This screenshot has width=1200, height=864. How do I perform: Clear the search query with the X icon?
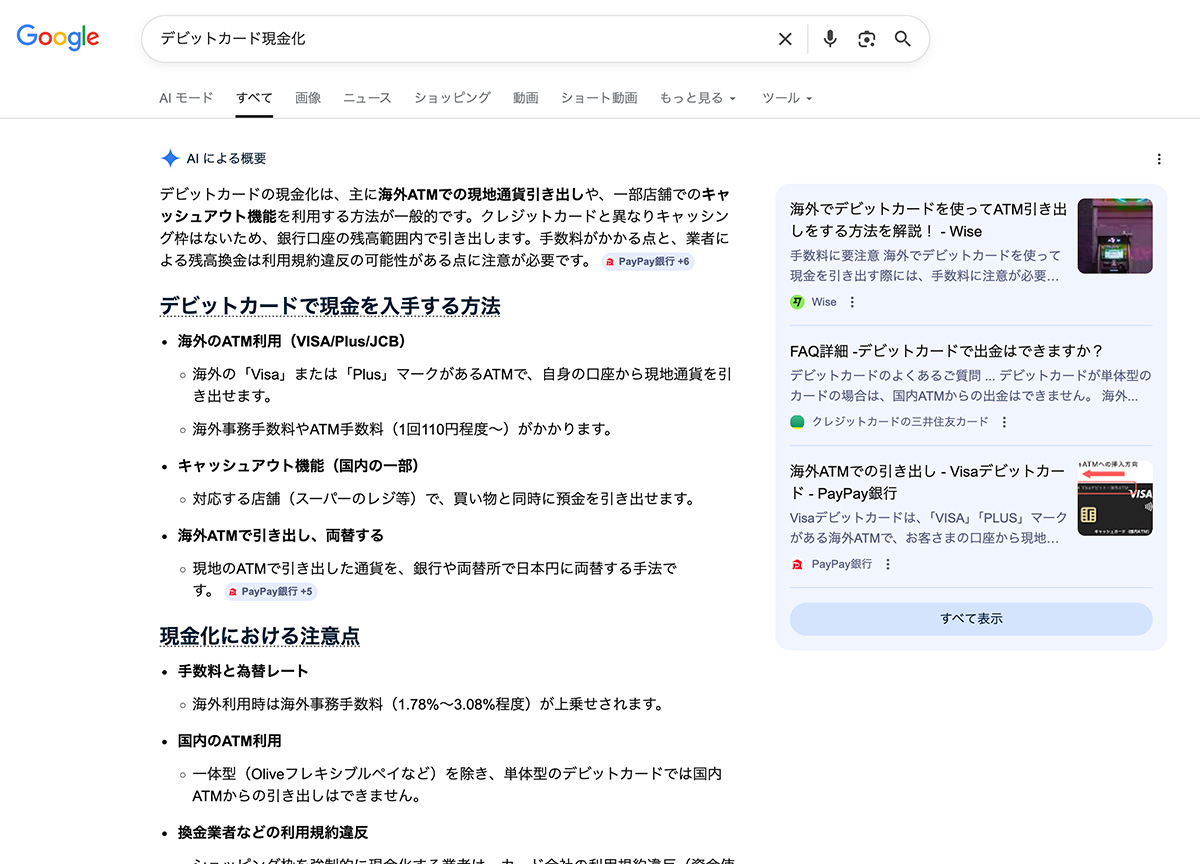785,38
